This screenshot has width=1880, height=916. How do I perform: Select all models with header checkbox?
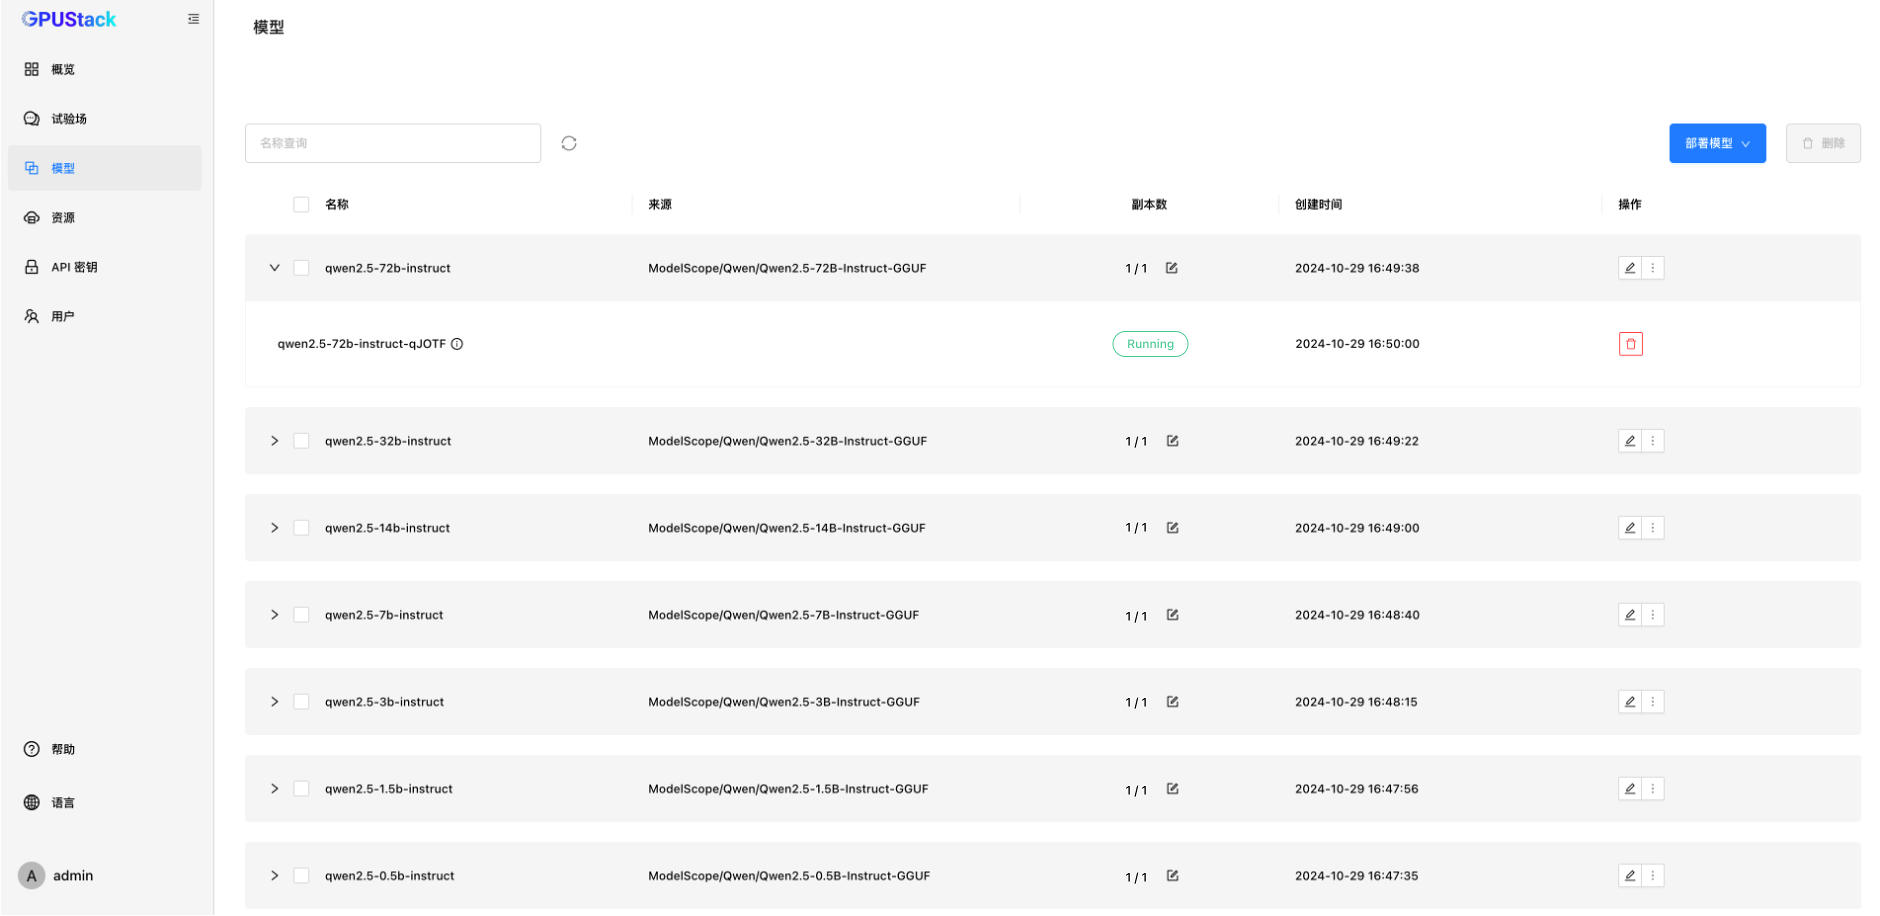point(301,205)
